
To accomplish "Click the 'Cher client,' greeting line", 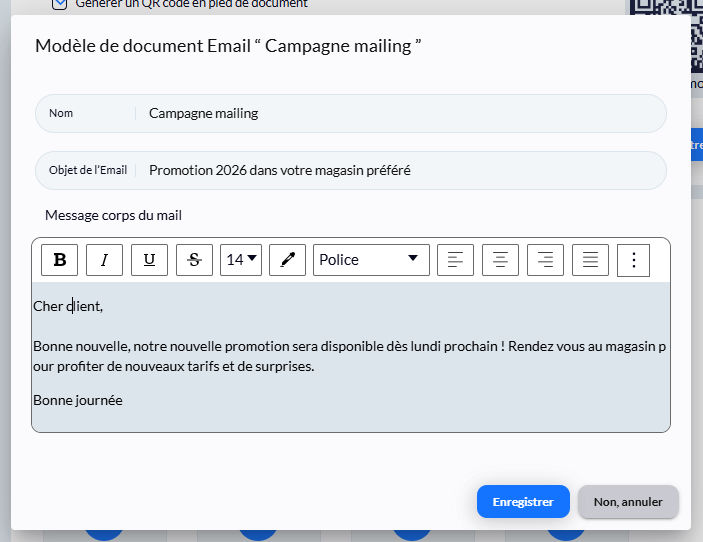I will [68, 306].
